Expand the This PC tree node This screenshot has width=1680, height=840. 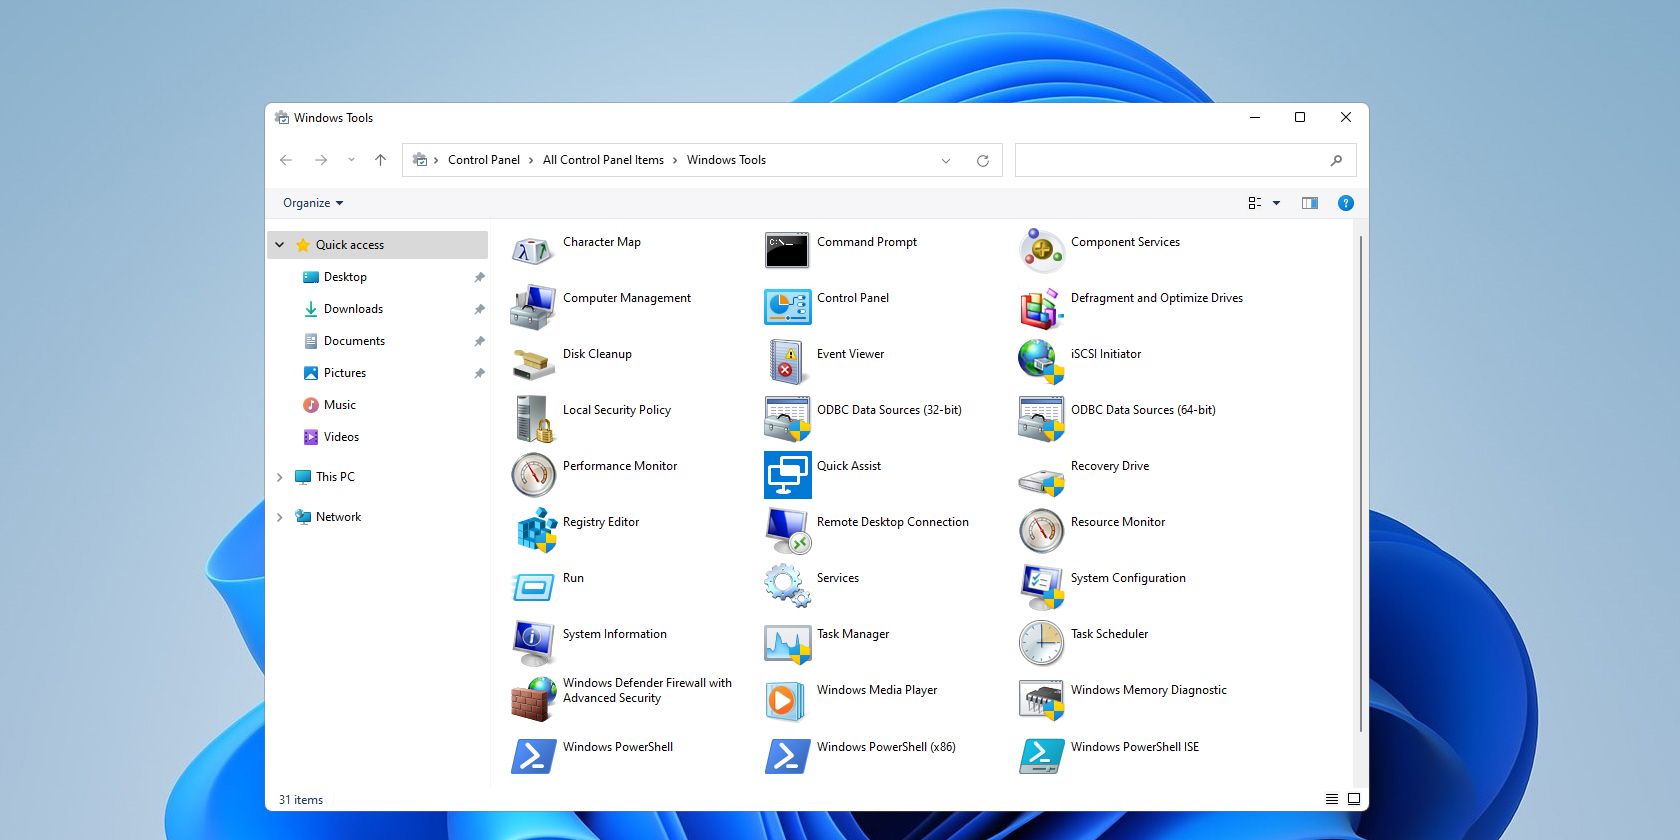pyautogui.click(x=280, y=477)
